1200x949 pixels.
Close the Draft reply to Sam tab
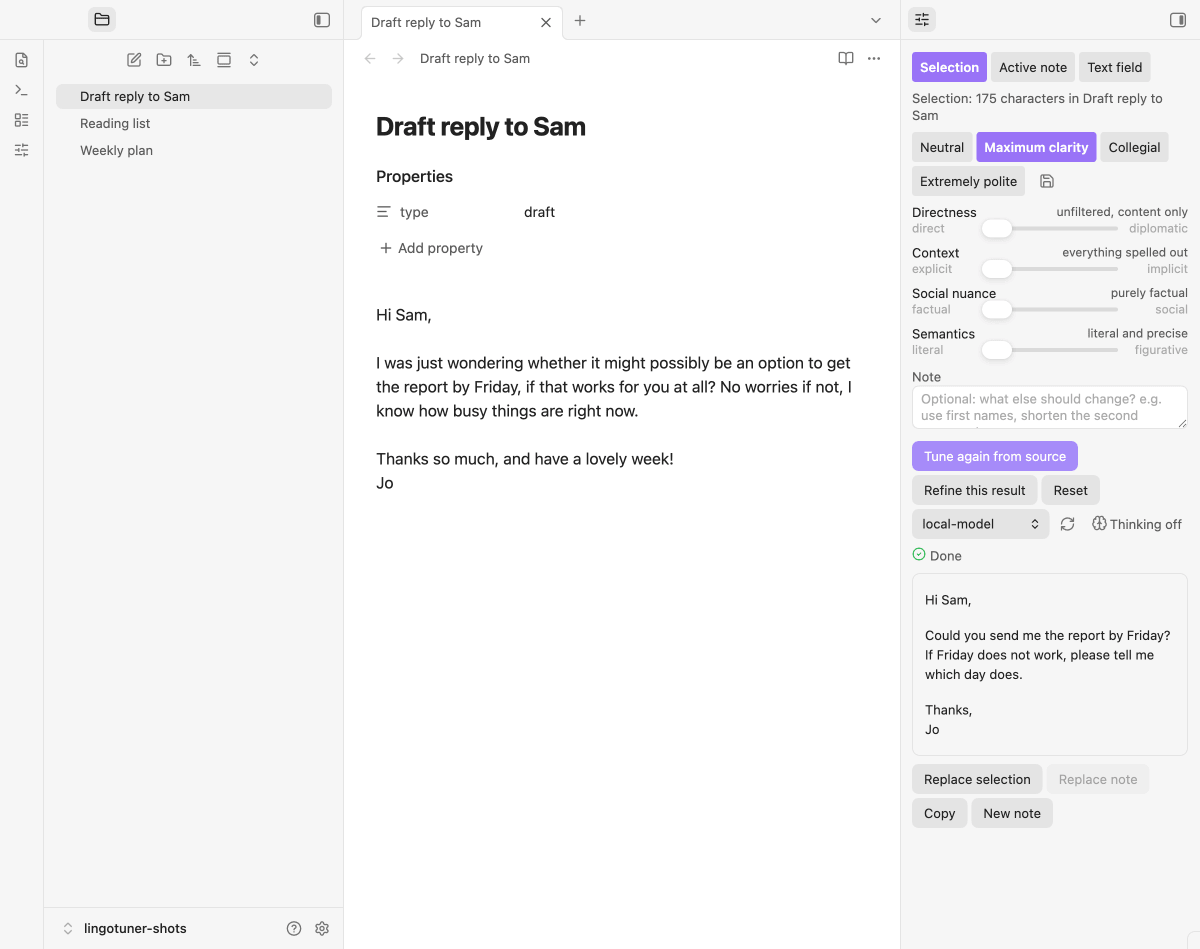(546, 22)
